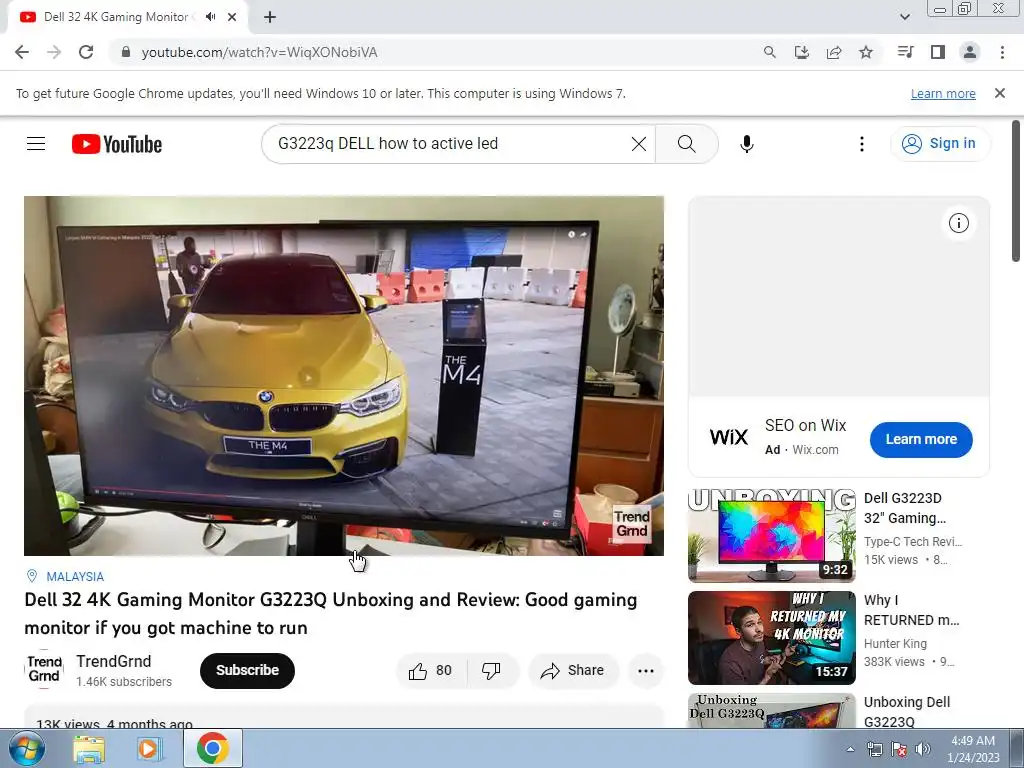Dismiss the Windows 7 update notice
The width and height of the screenshot is (1024, 768).
tap(1000, 93)
